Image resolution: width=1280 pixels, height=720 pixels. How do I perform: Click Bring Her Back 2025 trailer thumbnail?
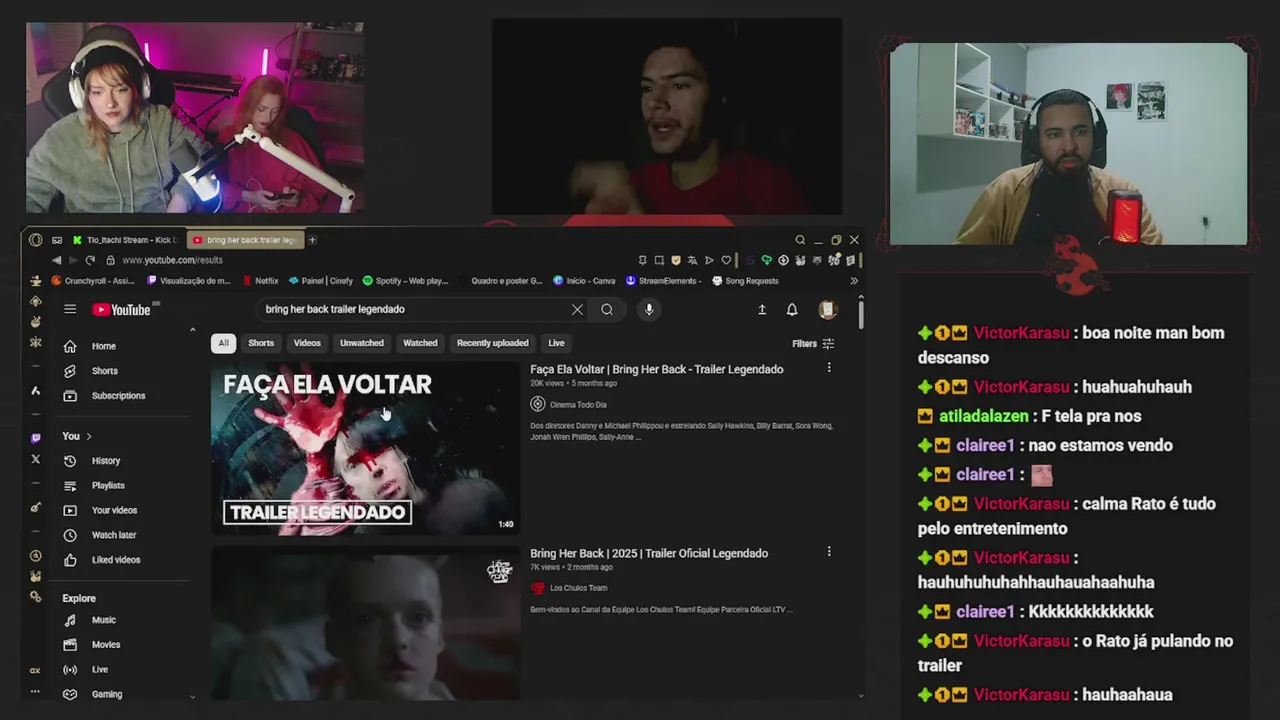[x=365, y=623]
